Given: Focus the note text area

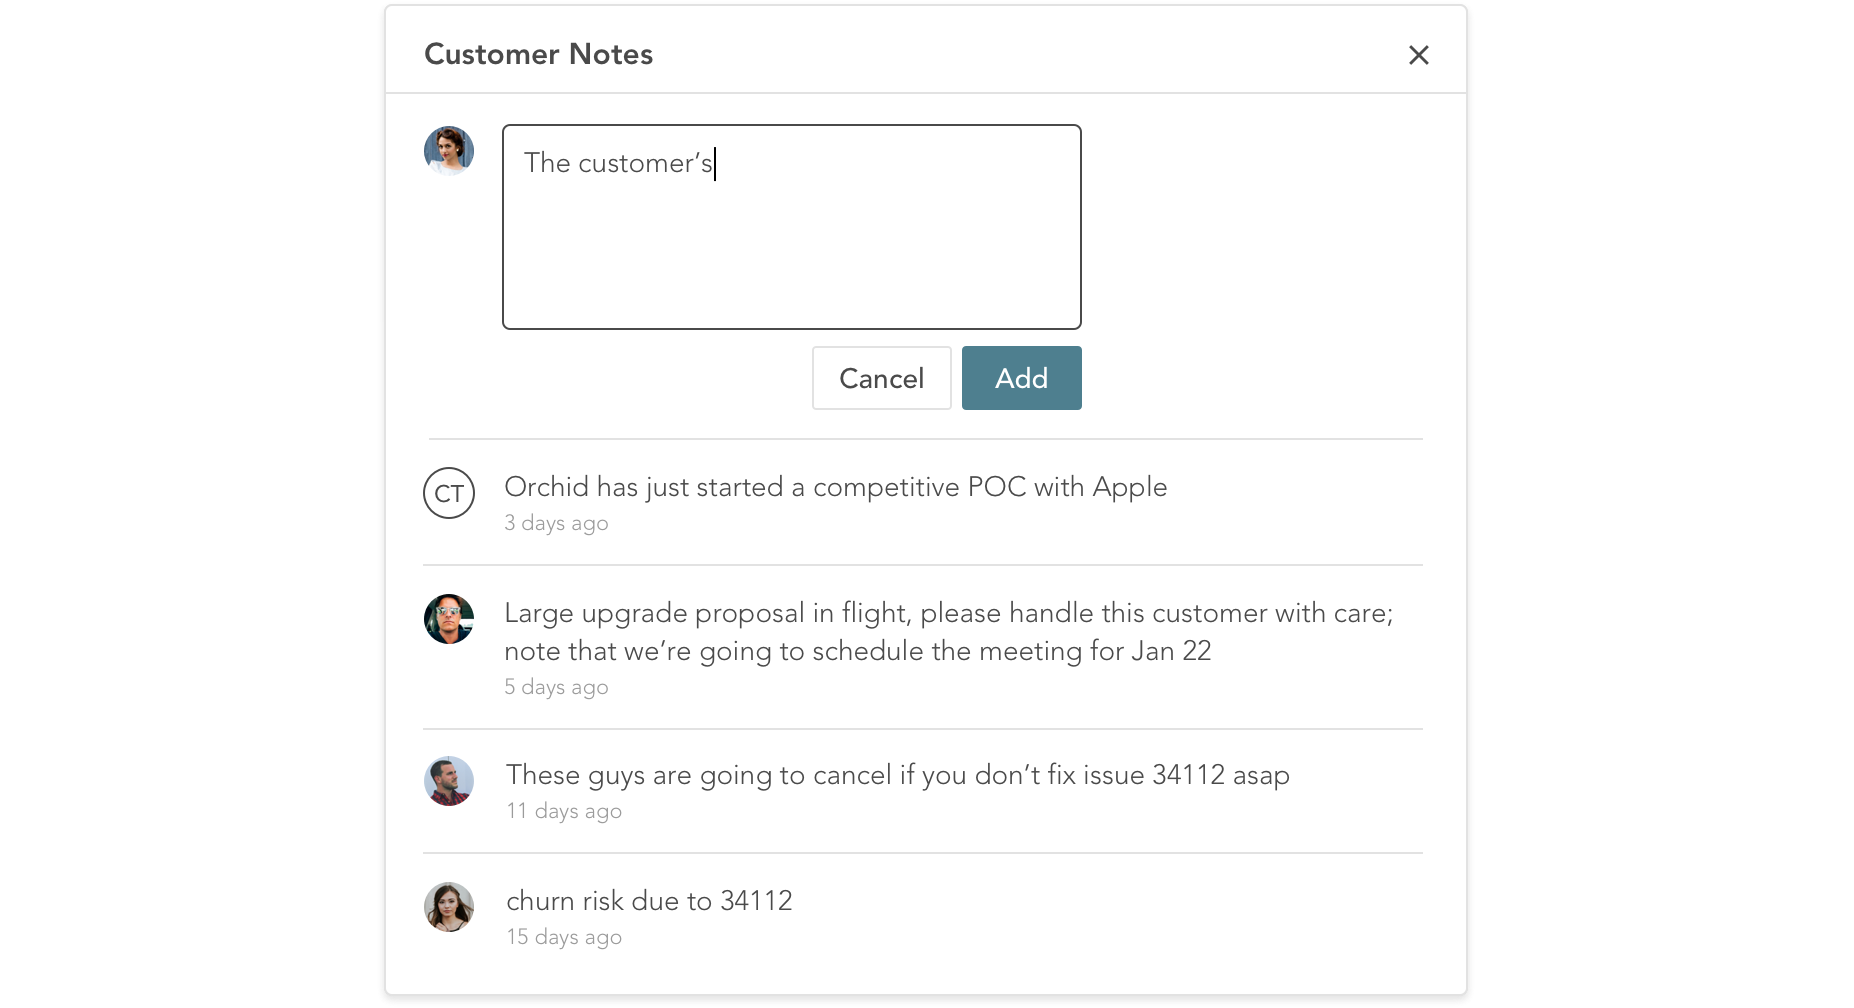Looking at the screenshot, I should (791, 227).
